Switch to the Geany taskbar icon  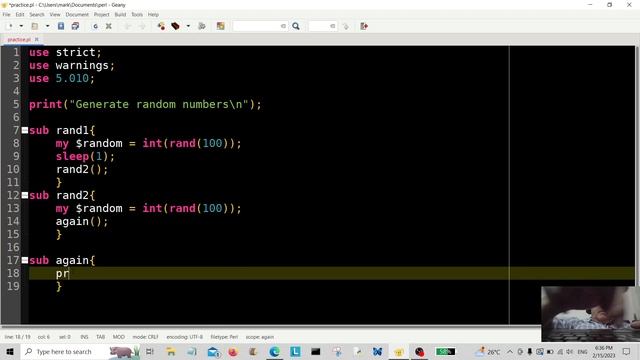pyautogui.click(x=398, y=351)
